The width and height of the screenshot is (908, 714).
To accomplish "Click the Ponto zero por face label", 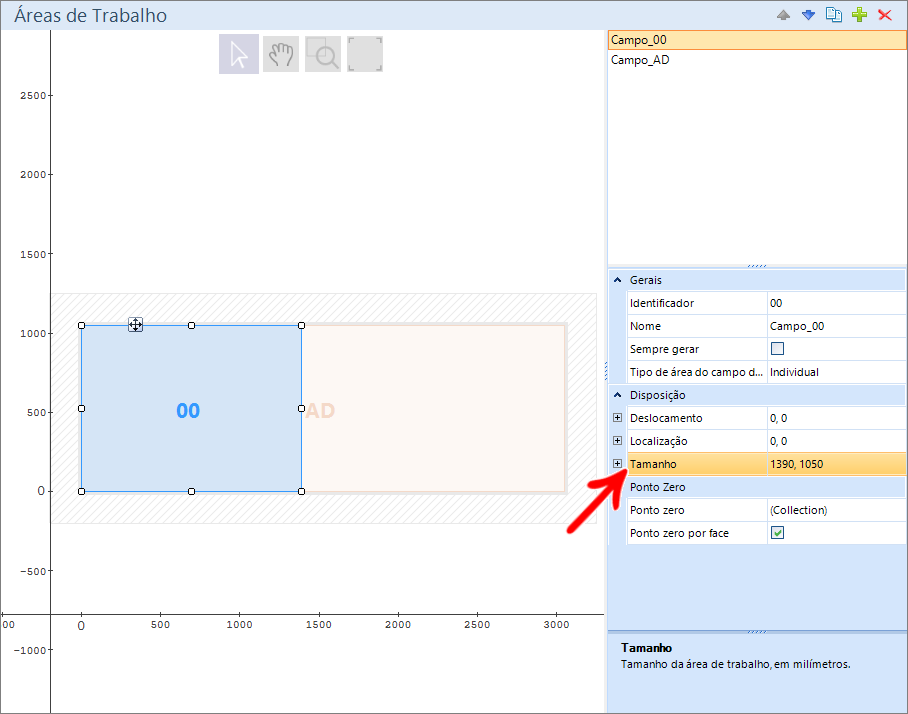I will click(679, 533).
